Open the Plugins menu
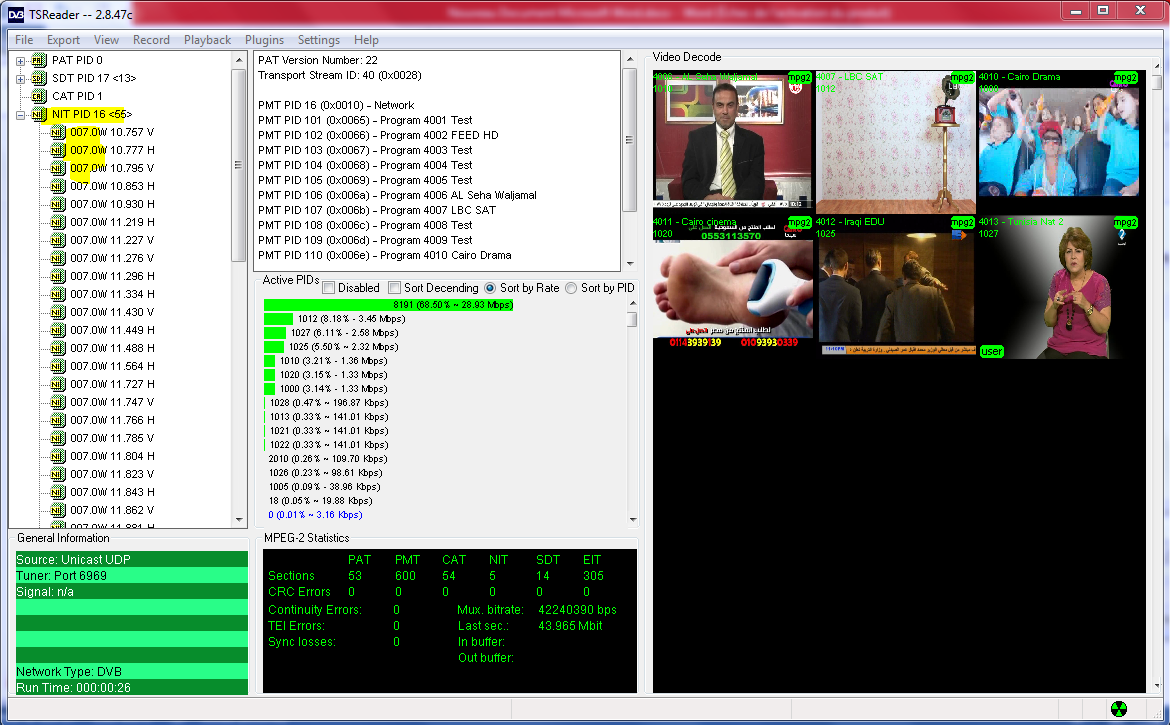The height and width of the screenshot is (725, 1170). pos(264,40)
